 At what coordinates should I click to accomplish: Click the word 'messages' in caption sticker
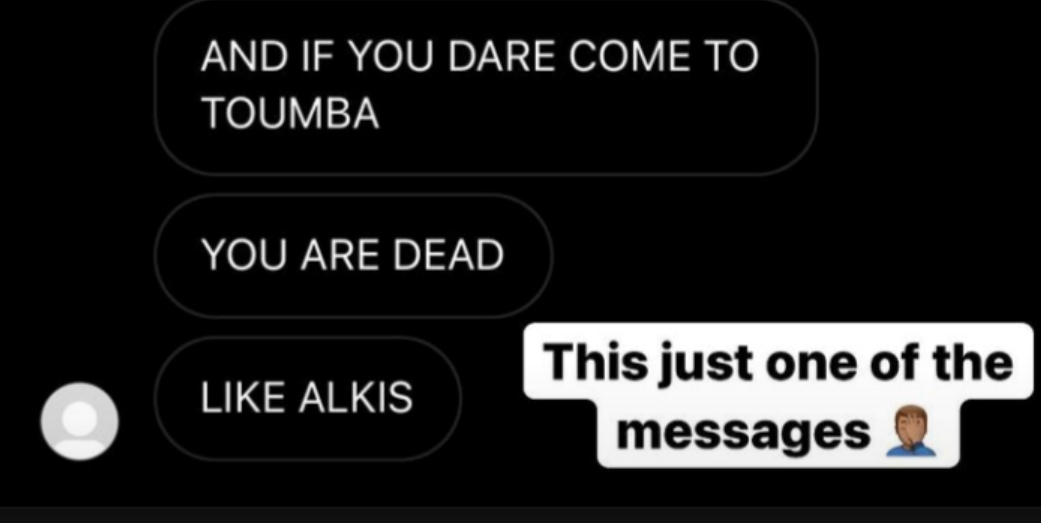click(744, 433)
